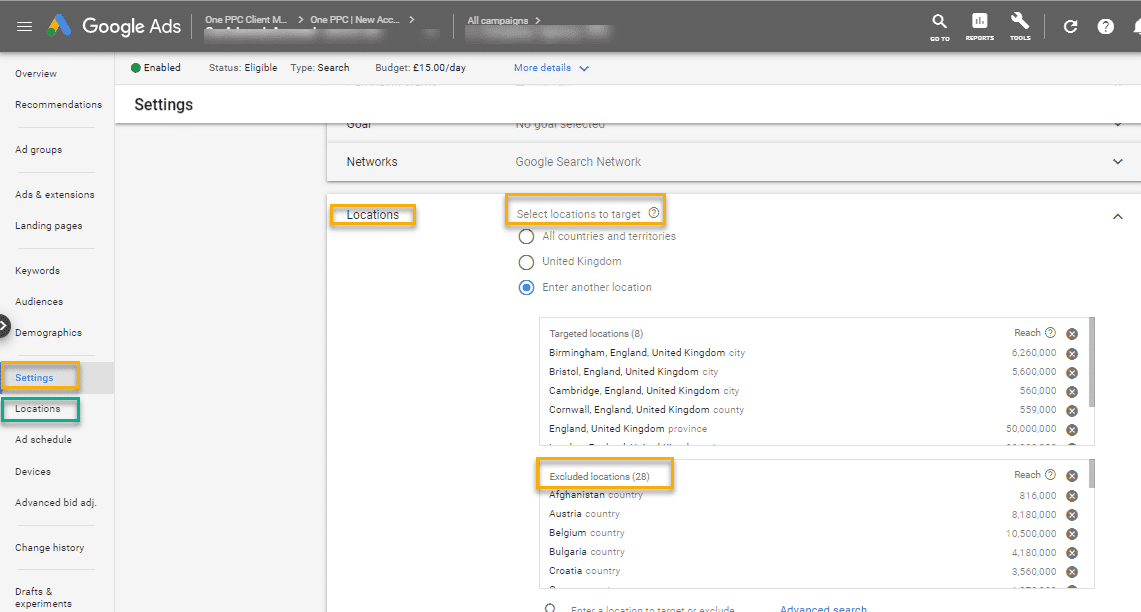Open the Tools menu icon
1141x612 pixels.
(1020, 26)
